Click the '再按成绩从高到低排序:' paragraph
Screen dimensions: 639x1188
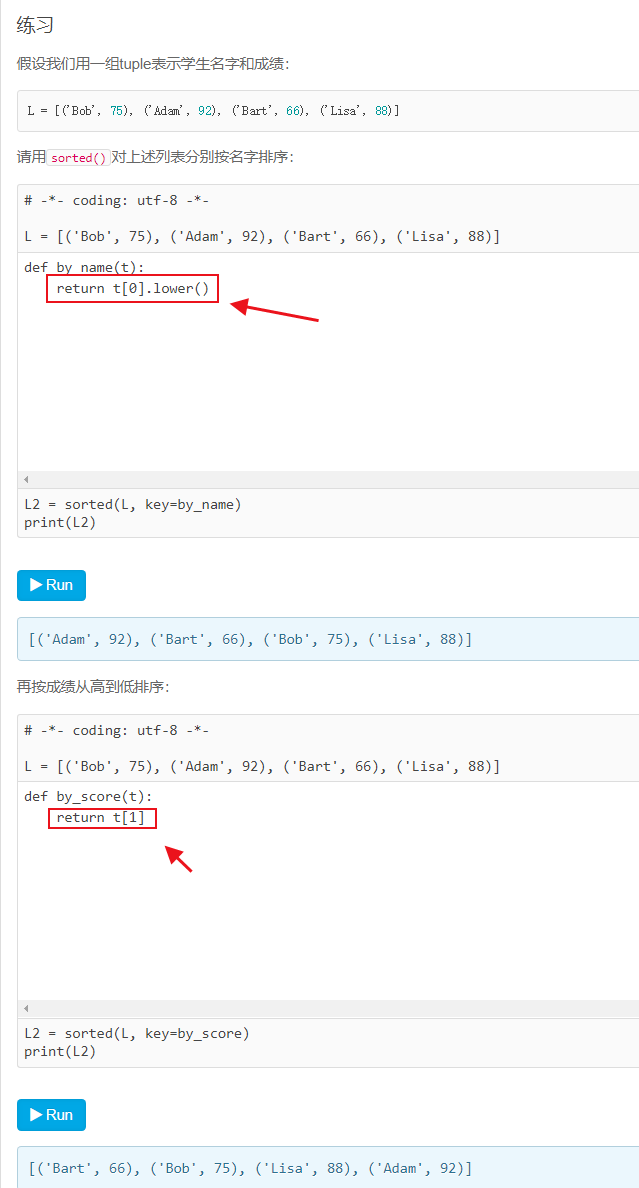click(93, 686)
